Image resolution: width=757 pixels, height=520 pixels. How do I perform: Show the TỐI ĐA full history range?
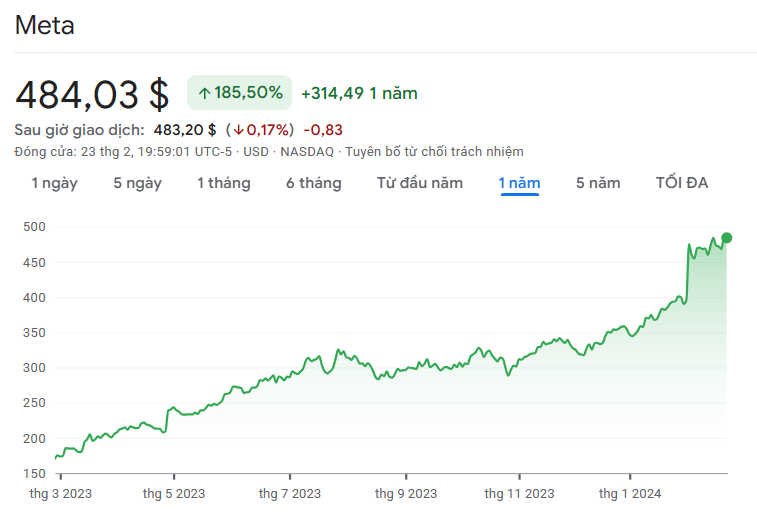682,183
